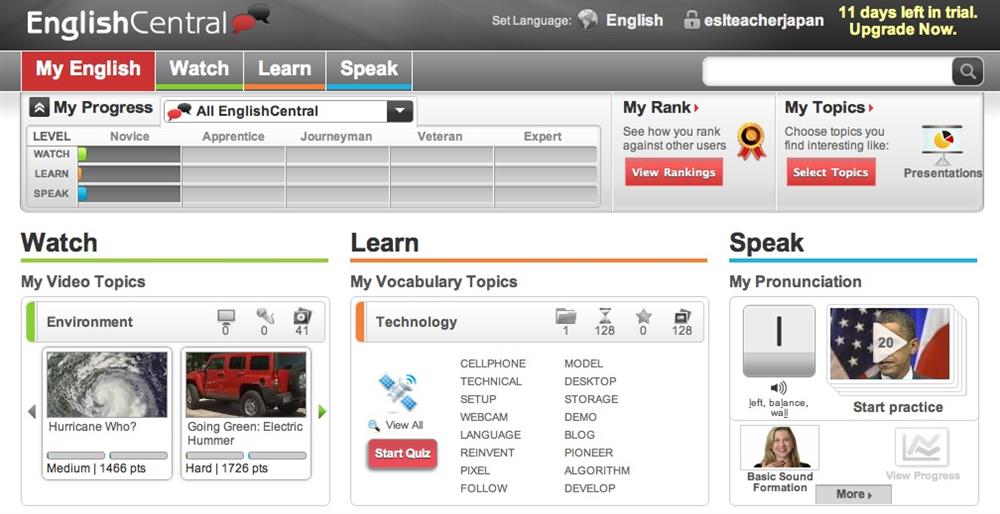
Task: Click the word DESKTOP
Action: pos(590,381)
